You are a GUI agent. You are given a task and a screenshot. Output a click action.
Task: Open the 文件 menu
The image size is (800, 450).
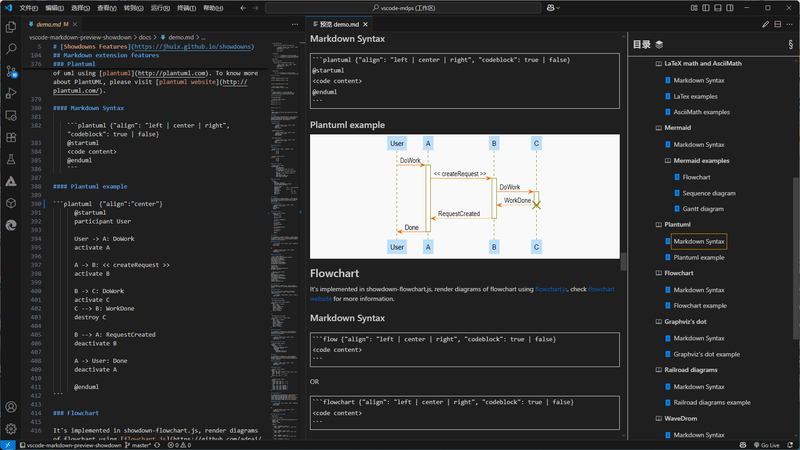(29, 8)
